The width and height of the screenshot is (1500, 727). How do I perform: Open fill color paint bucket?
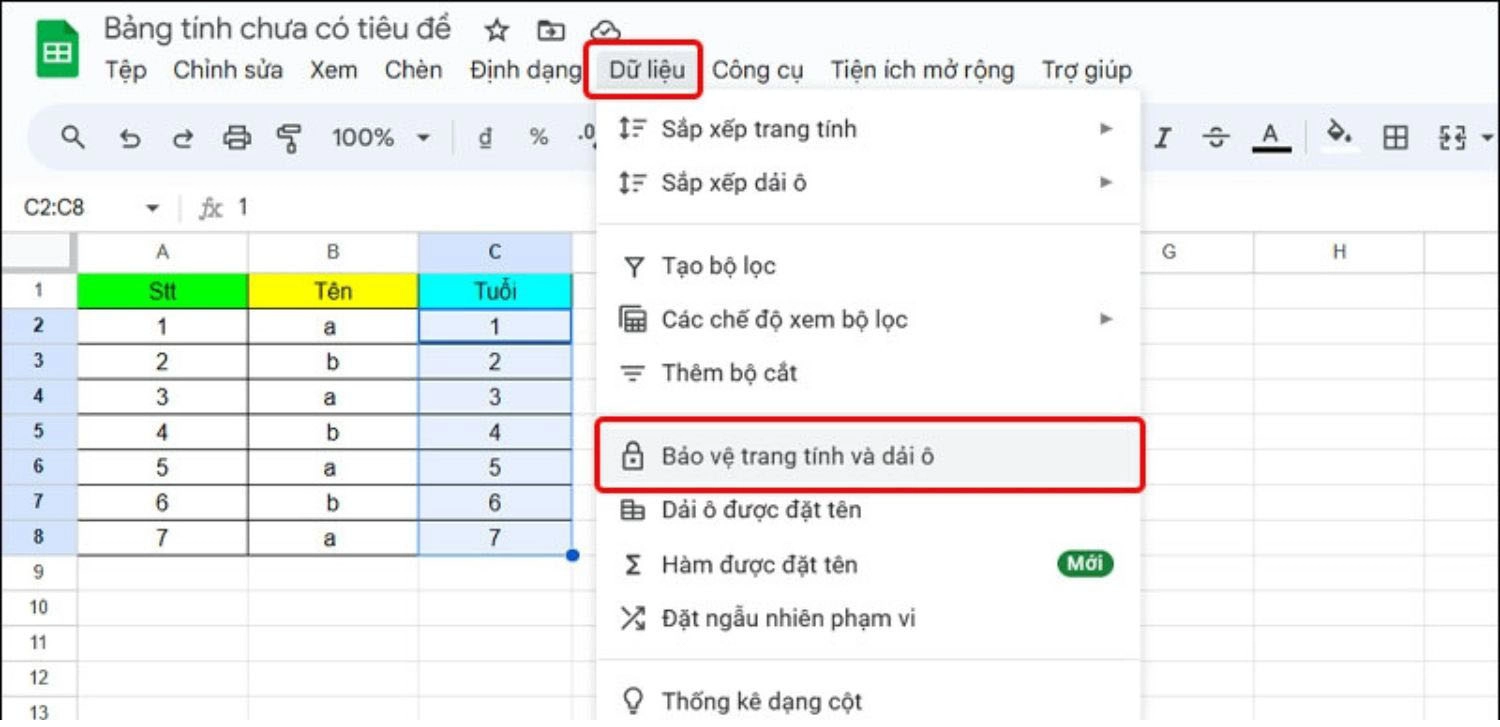pyautogui.click(x=1339, y=136)
